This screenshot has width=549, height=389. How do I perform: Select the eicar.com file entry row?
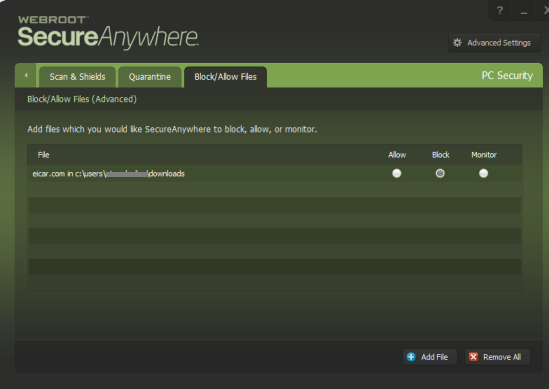(275, 173)
